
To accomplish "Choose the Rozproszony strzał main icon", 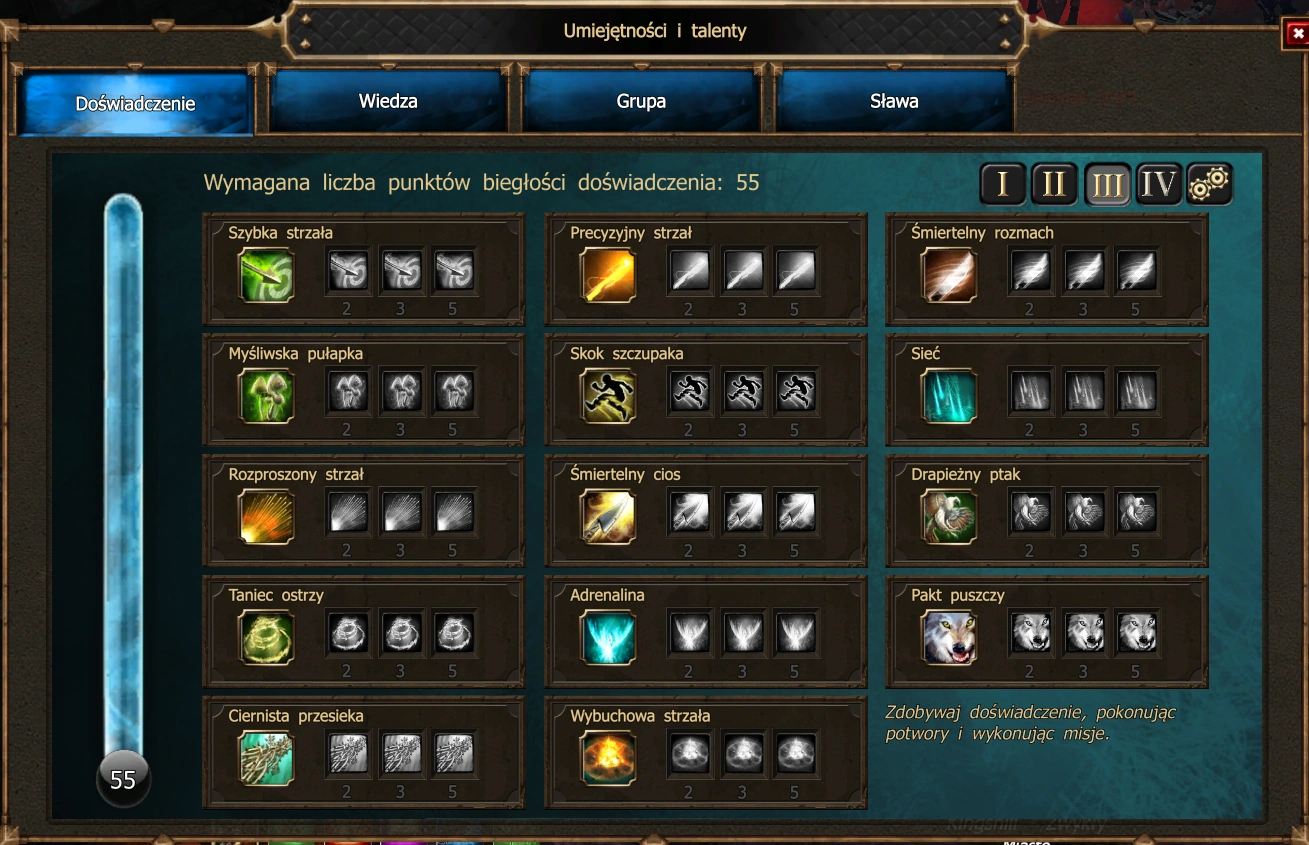I will 266,517.
